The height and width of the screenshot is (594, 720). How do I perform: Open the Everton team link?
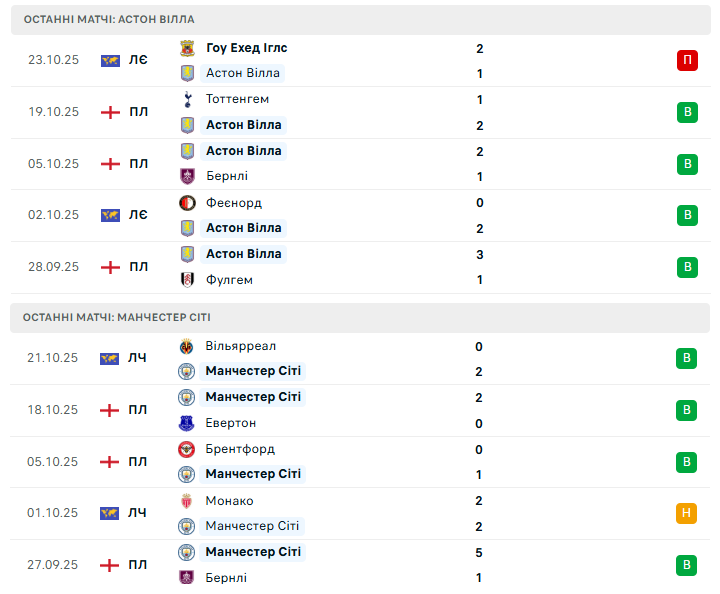[231, 423]
